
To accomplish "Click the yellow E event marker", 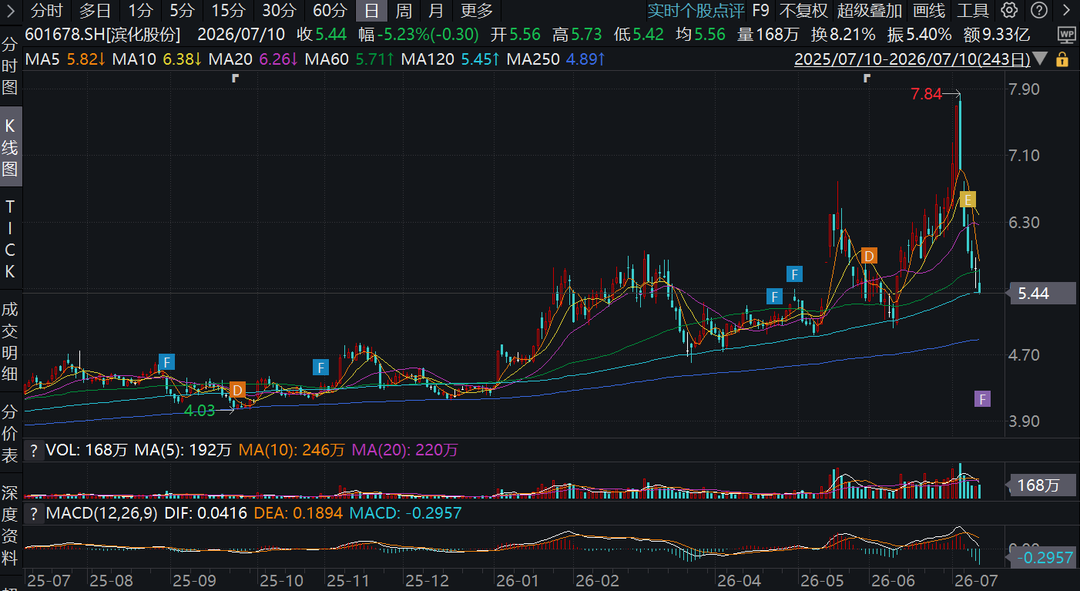I will [x=968, y=200].
